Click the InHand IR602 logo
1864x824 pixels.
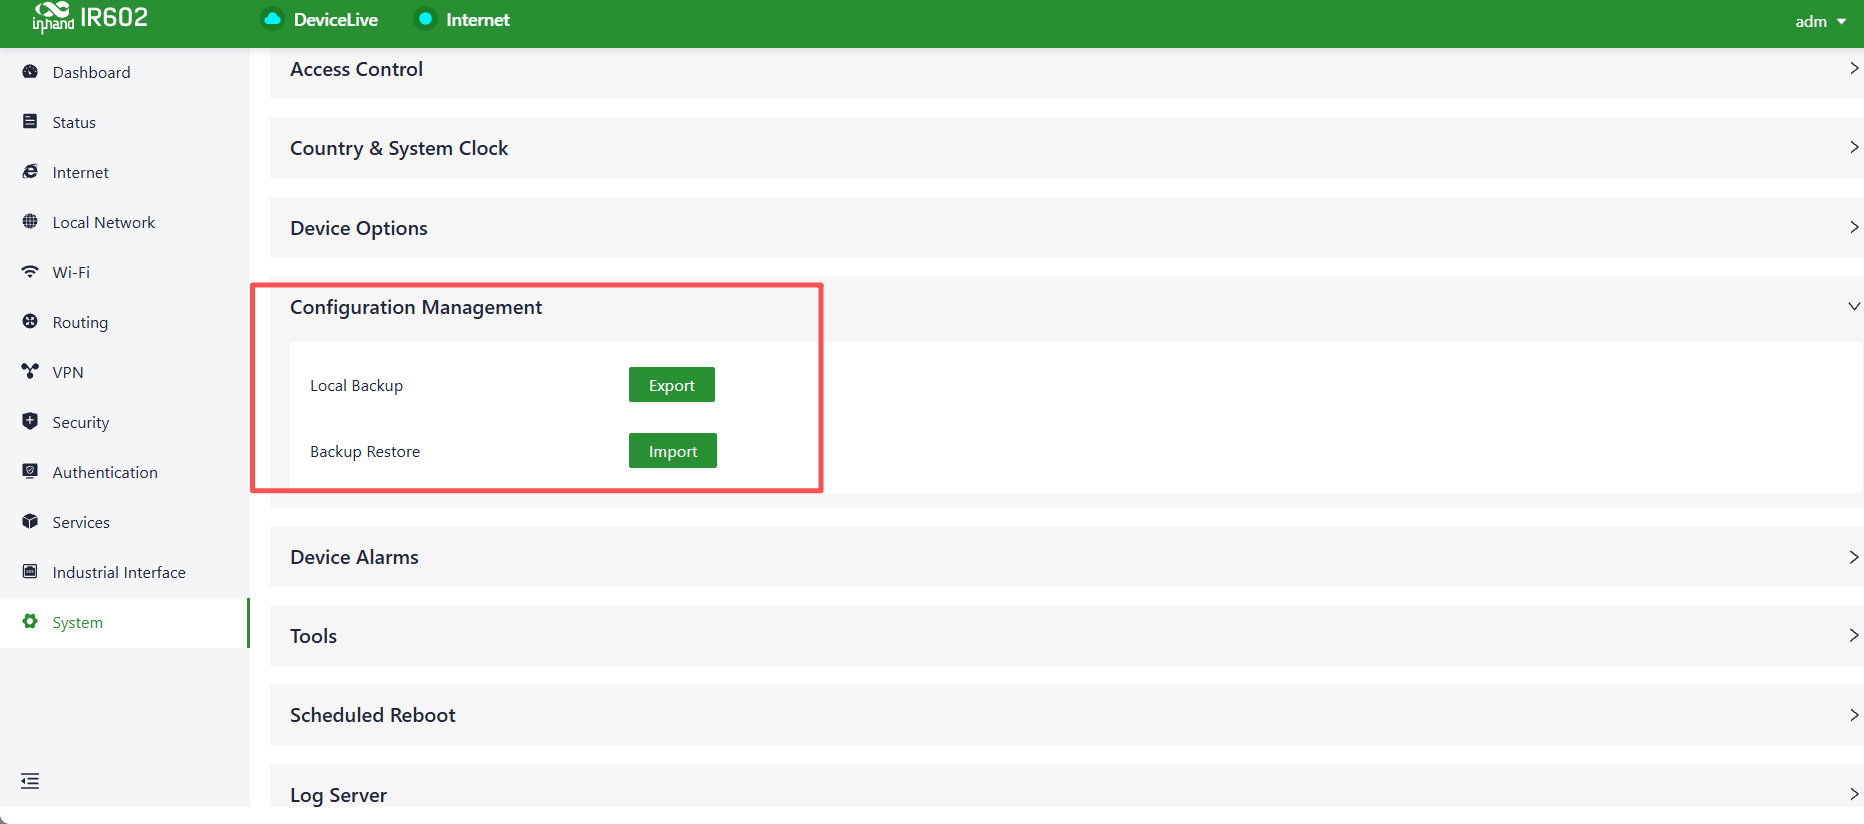pyautogui.click(x=90, y=17)
